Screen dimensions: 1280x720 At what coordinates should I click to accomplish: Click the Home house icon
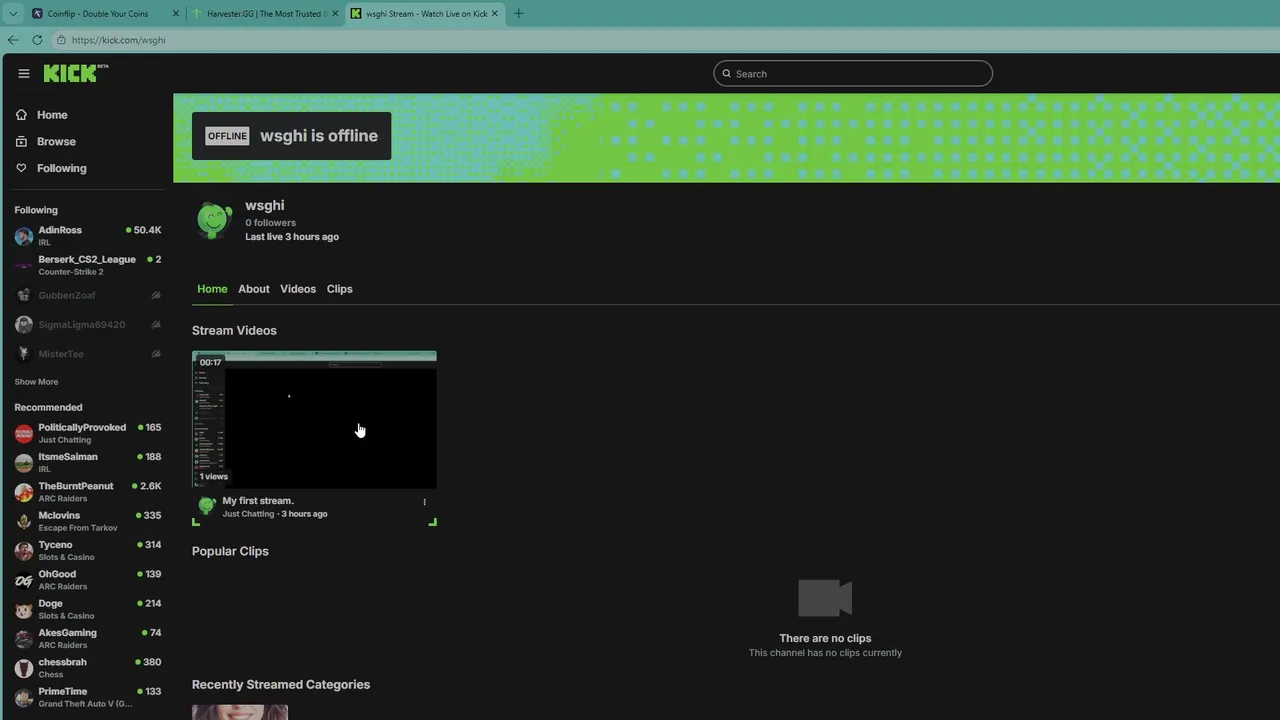click(x=21, y=115)
